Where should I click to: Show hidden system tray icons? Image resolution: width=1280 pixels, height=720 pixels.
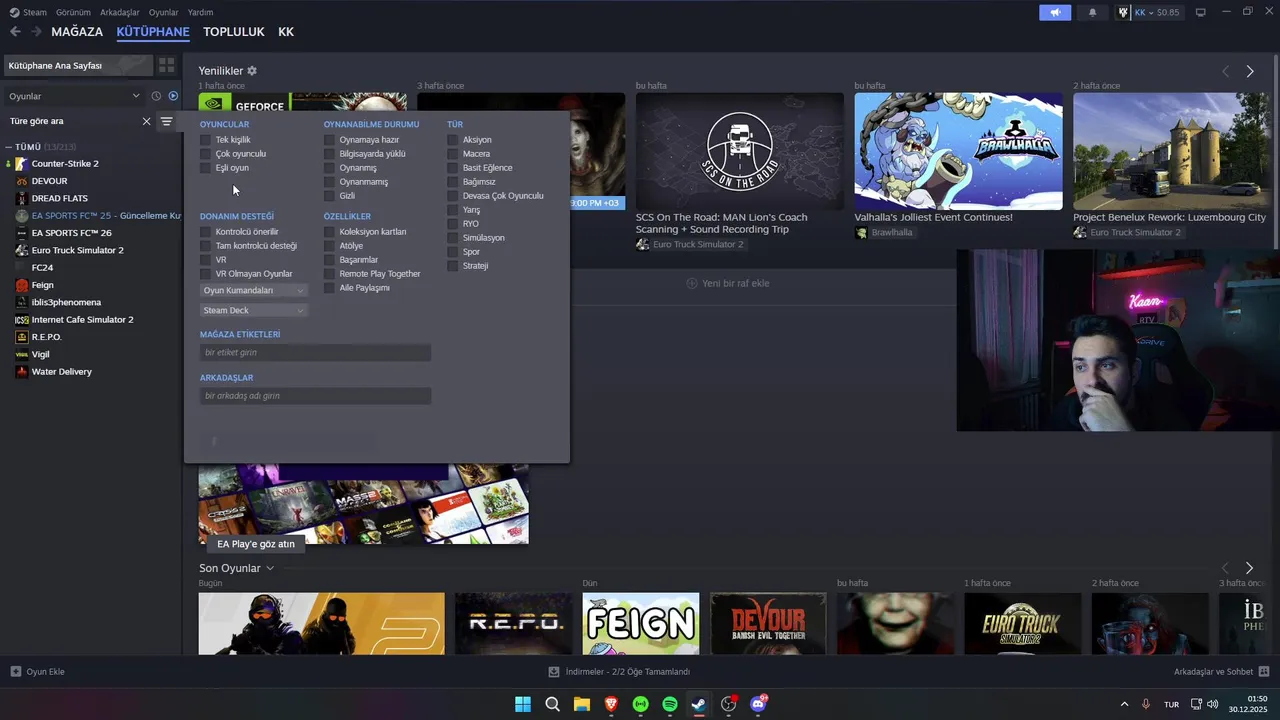[x=1124, y=704]
